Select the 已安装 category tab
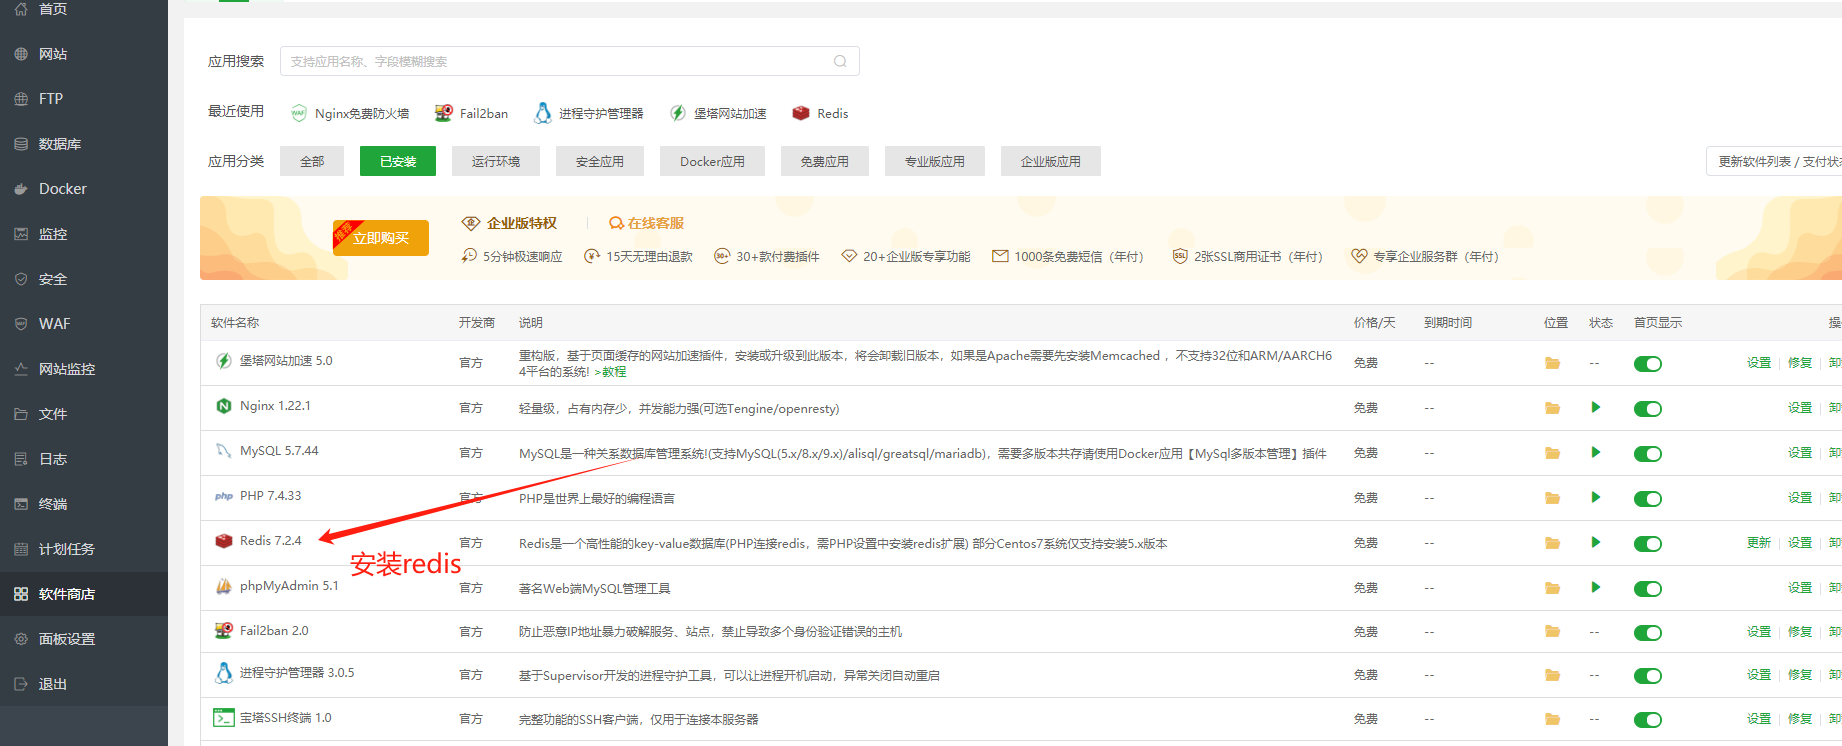1842x746 pixels. [398, 161]
